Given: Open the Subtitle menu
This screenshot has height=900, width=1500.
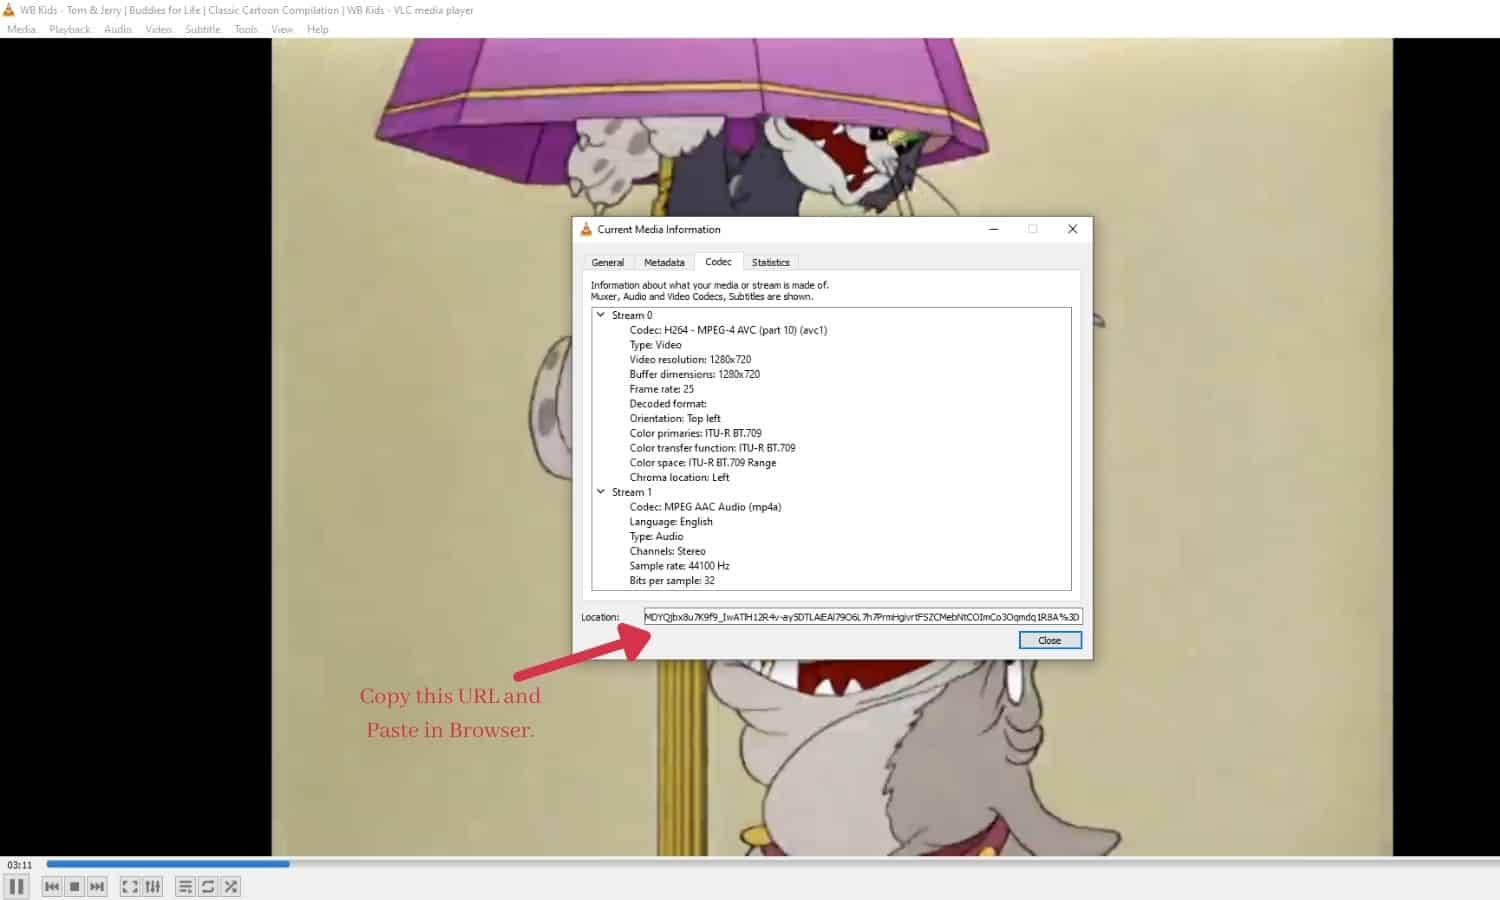Looking at the screenshot, I should 203,29.
